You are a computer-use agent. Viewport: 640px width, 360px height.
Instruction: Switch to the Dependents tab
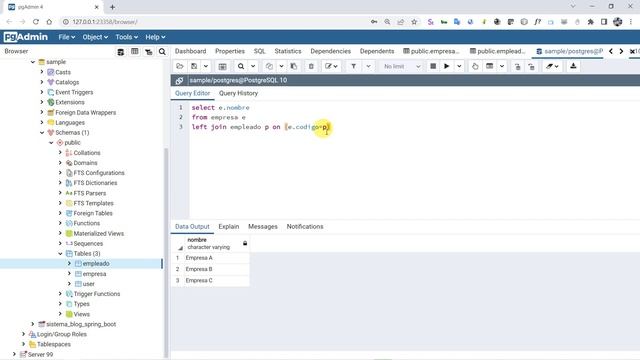pos(377,51)
